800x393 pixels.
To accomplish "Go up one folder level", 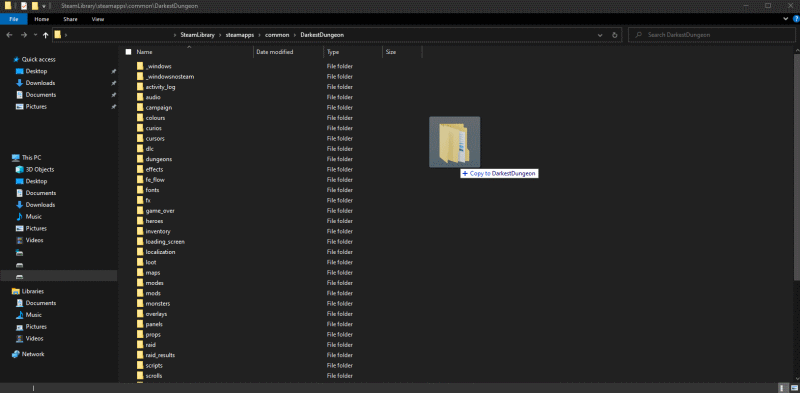I will [45, 35].
